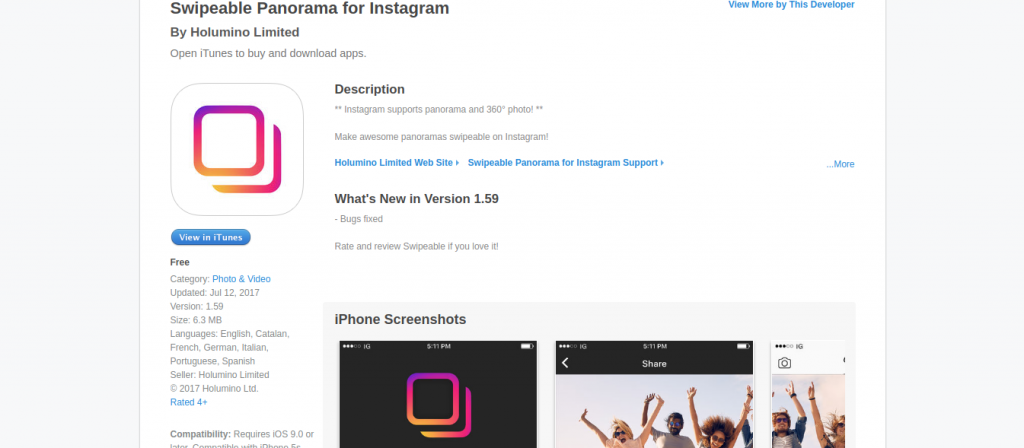Click Make awesome panoramas swipeable text
The height and width of the screenshot is (448, 1024).
coord(441,136)
